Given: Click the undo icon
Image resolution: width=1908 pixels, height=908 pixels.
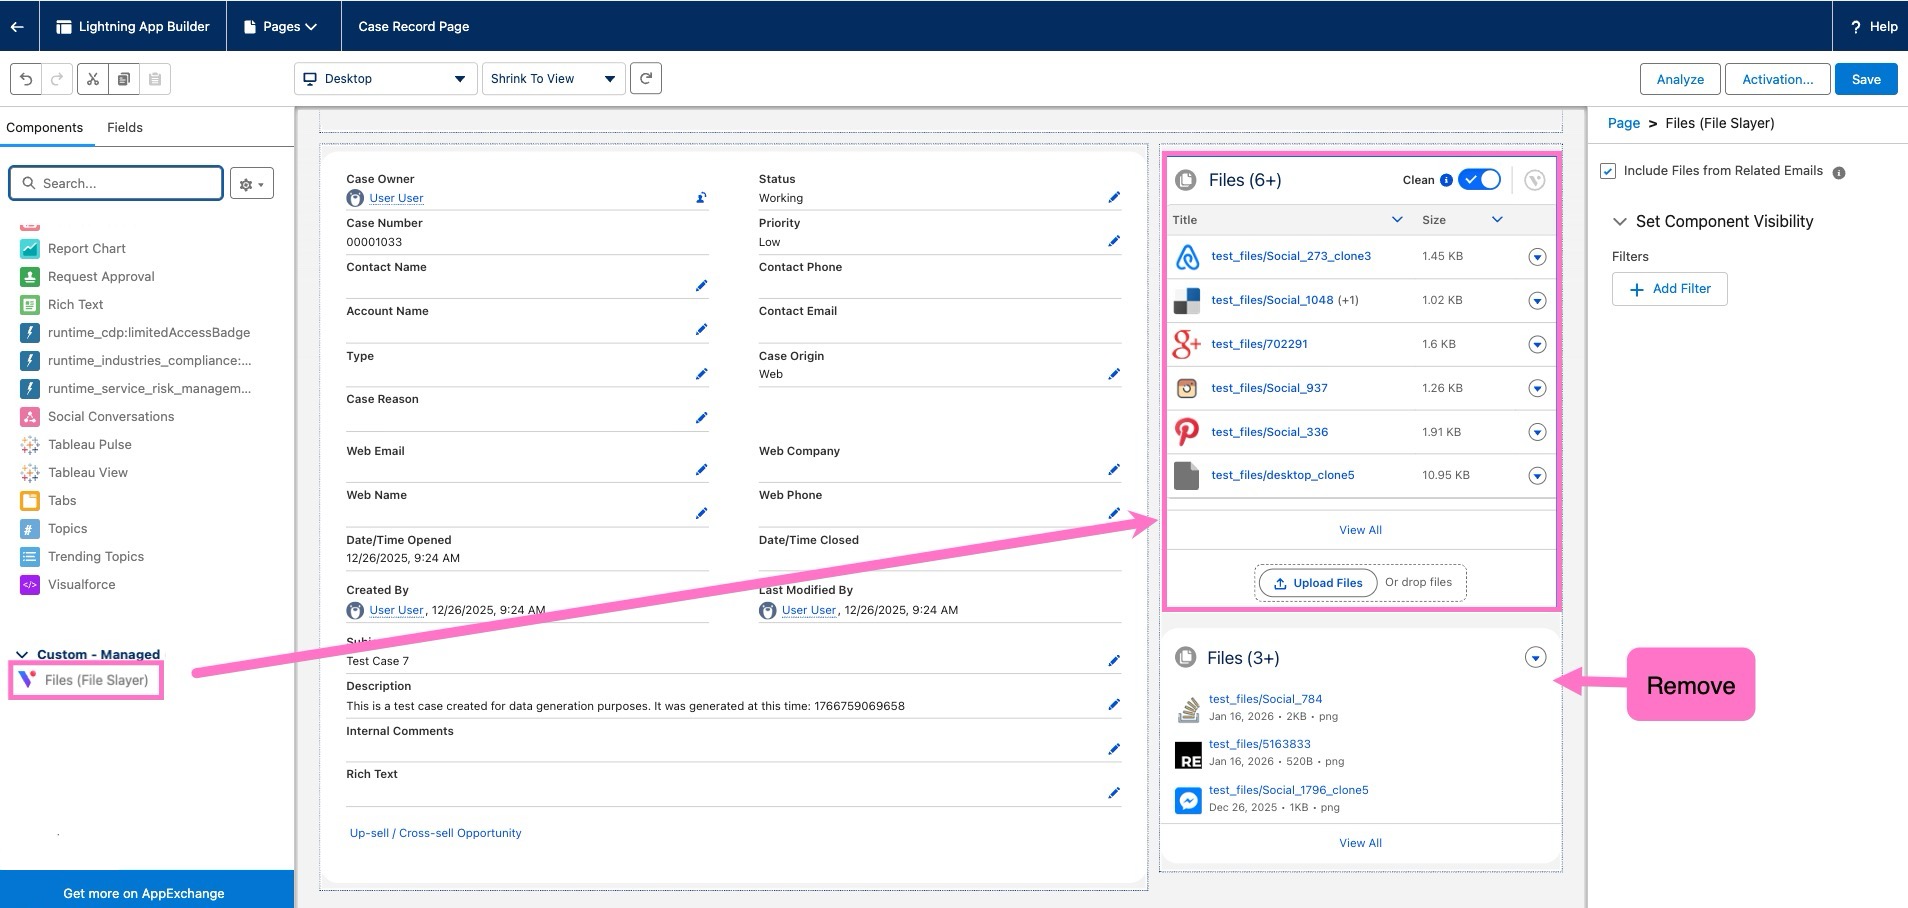Looking at the screenshot, I should [26, 79].
